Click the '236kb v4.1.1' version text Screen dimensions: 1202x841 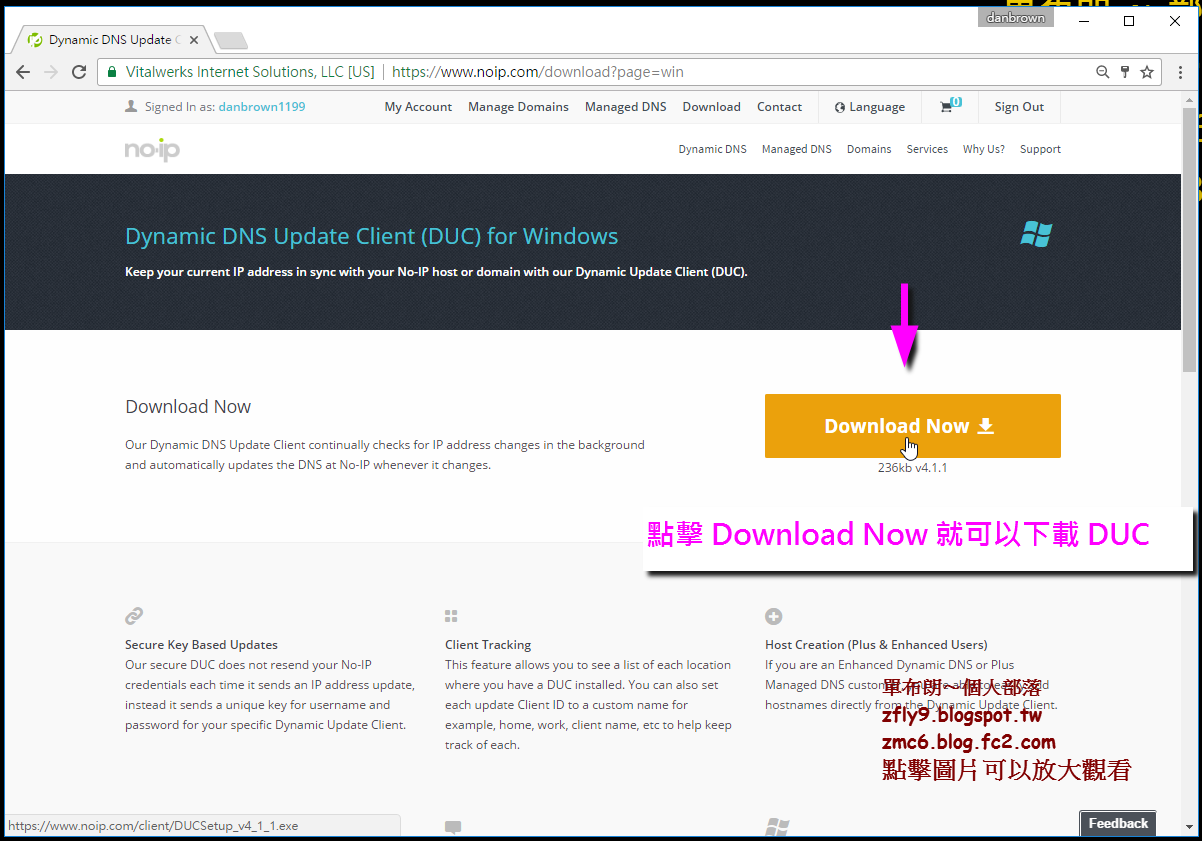[912, 468]
